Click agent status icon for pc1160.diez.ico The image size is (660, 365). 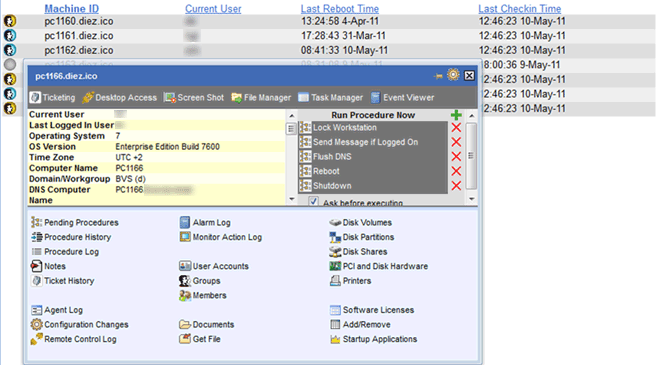pyautogui.click(x=10, y=21)
